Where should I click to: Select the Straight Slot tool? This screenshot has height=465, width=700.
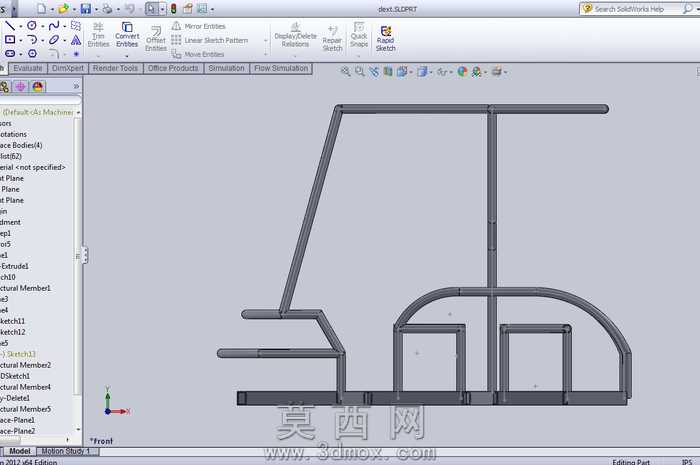10,54
